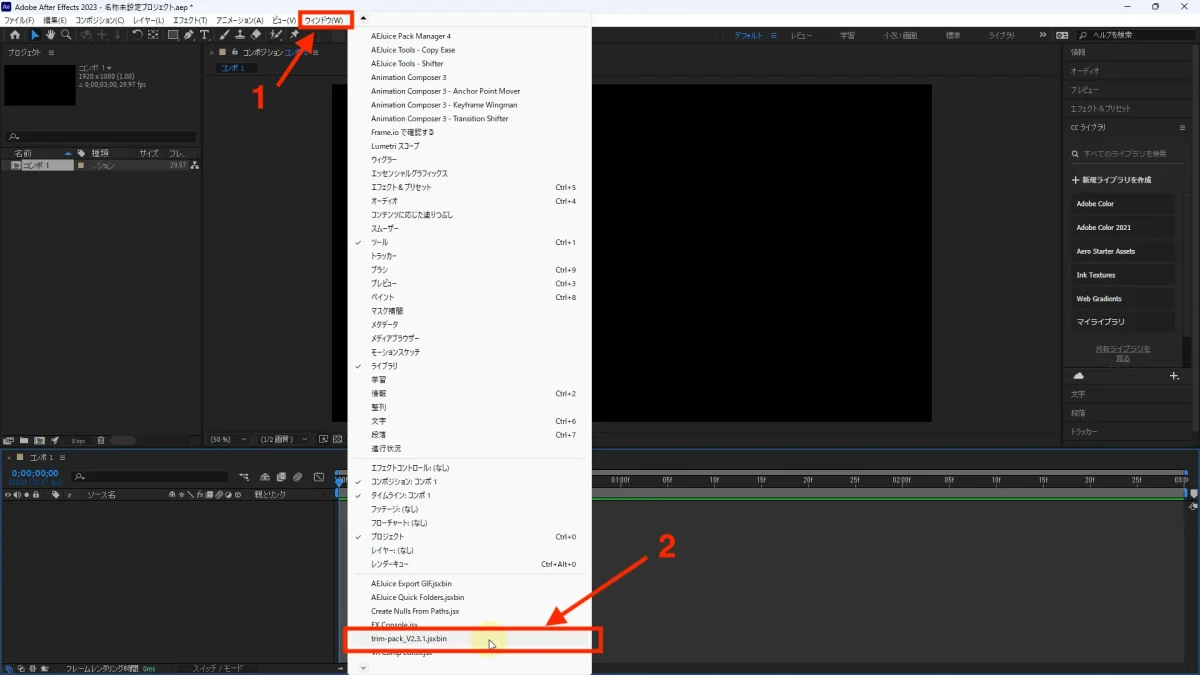The image size is (1200, 675).
Task: Open the デフォルト workspace menu icon
Action: pyautogui.click(x=774, y=35)
